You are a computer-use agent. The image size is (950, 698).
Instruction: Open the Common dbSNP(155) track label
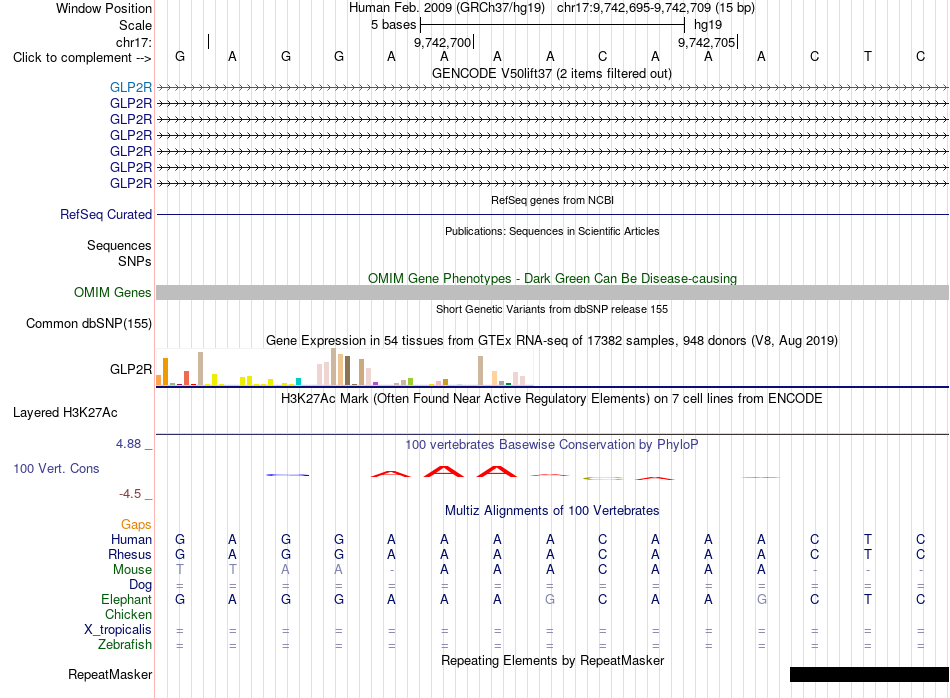pos(89,324)
